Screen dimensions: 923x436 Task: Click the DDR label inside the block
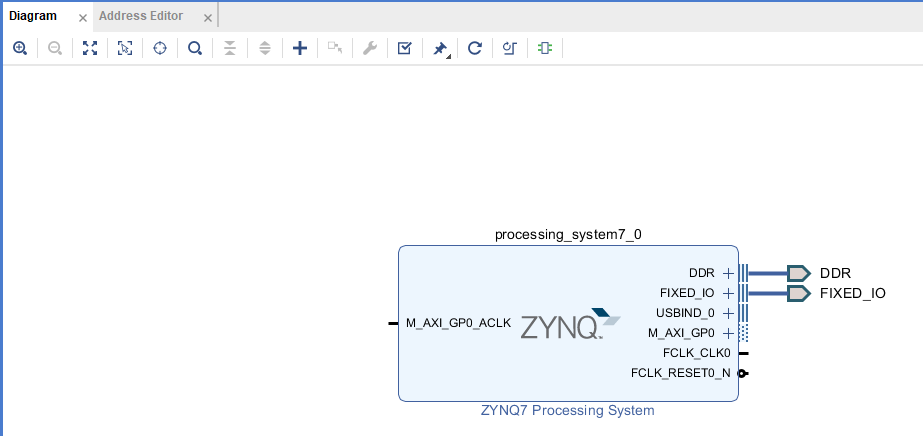pos(702,273)
